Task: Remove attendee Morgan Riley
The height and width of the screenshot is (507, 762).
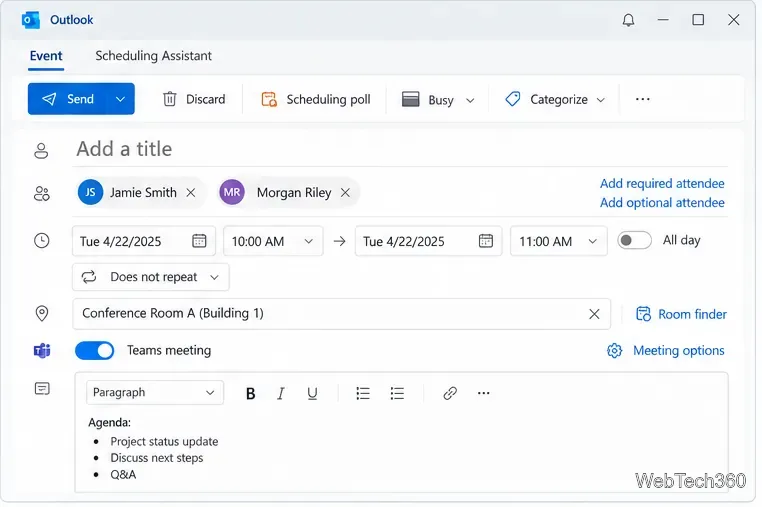Action: point(346,193)
